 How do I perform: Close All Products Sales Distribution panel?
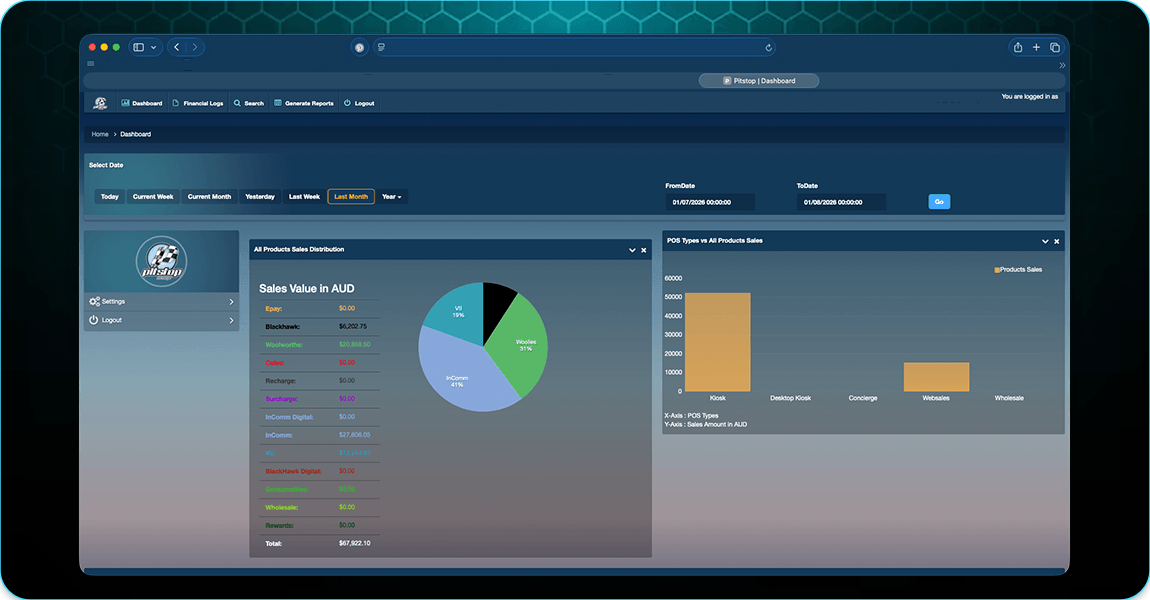[644, 250]
